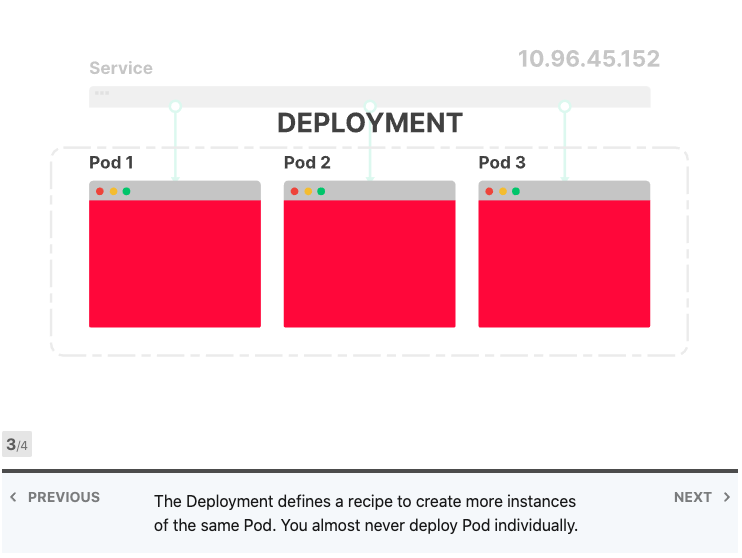
Task: Select the red body of Pod 2
Action: [369, 263]
